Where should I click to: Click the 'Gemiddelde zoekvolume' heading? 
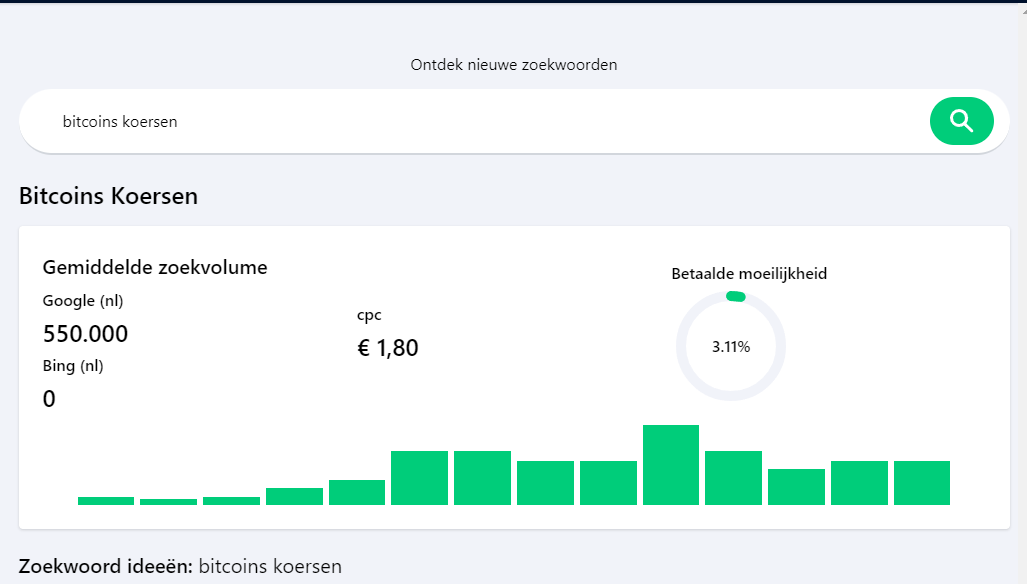(155, 267)
